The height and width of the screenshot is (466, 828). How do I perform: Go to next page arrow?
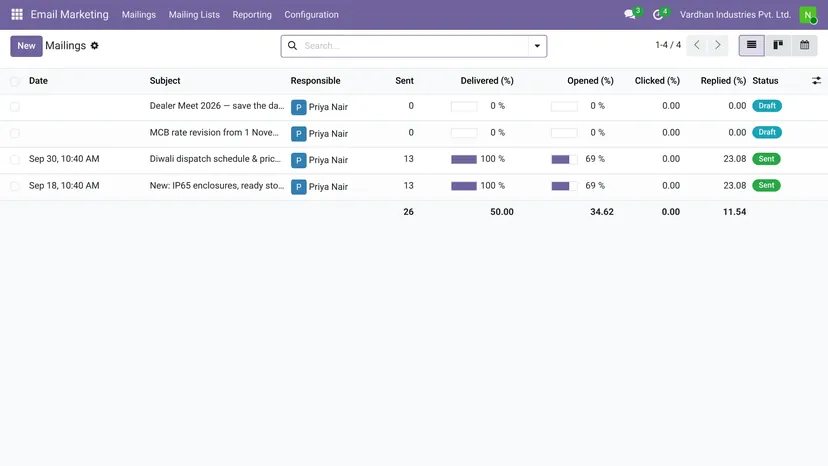(x=718, y=45)
